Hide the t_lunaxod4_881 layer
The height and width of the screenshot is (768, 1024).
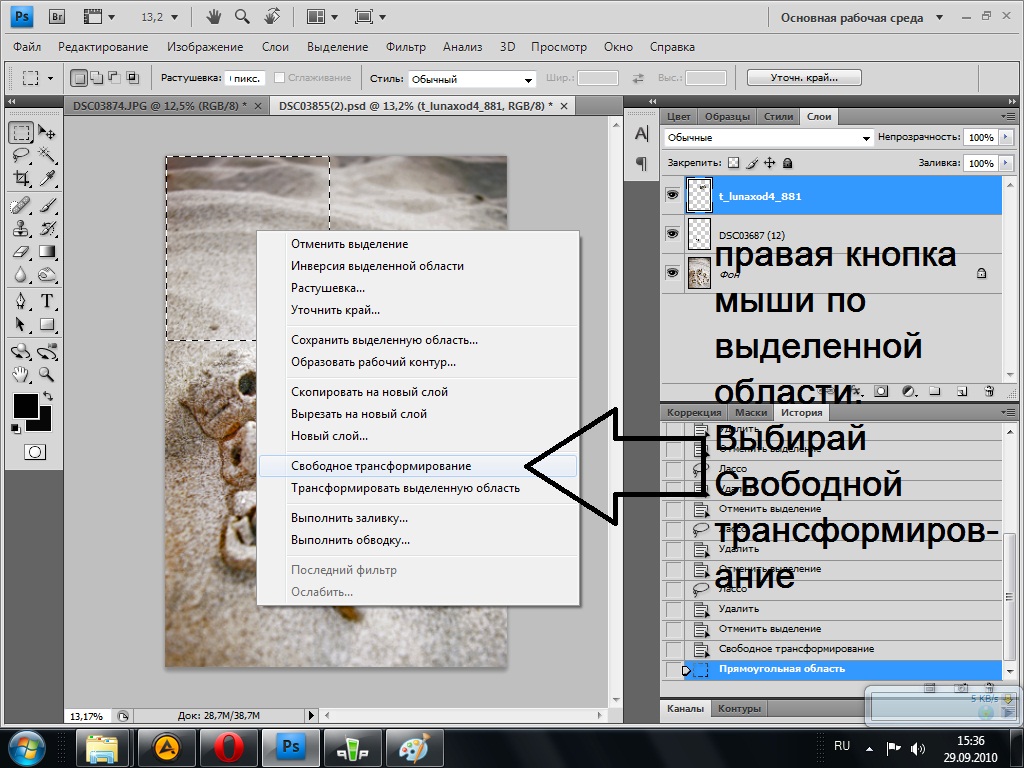[672, 196]
